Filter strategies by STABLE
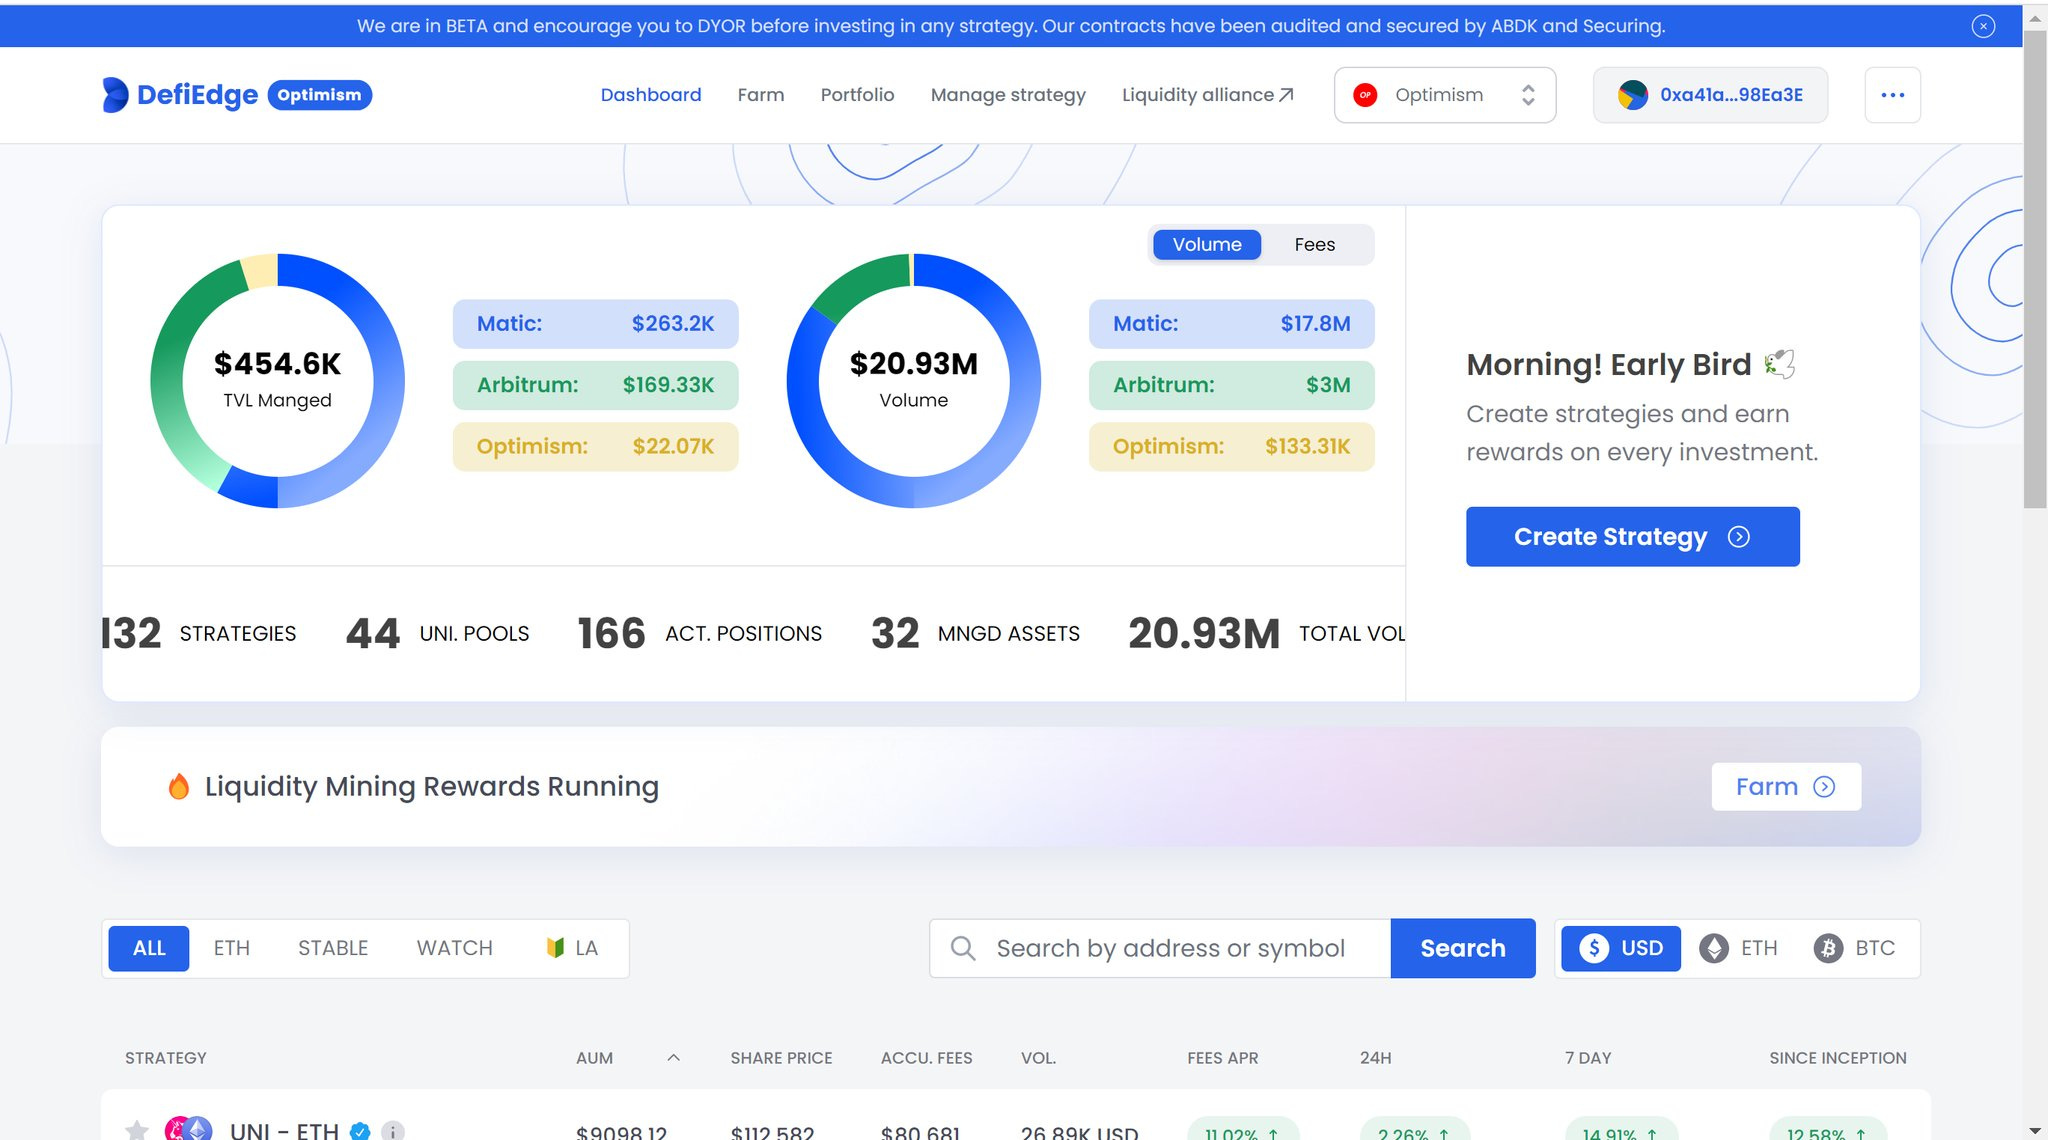This screenshot has width=2048, height=1140. coord(333,948)
